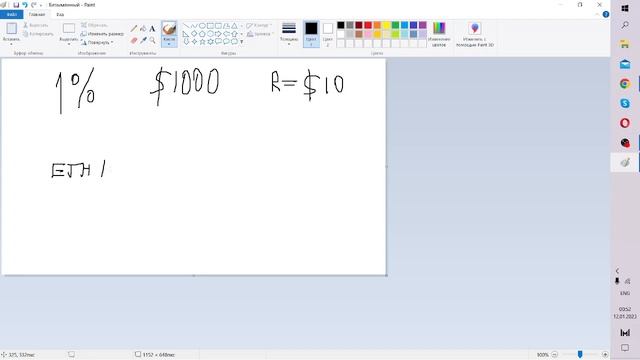The width and height of the screenshot is (640, 360).
Task: Open the Windows Start button
Action: (x=625, y=8)
